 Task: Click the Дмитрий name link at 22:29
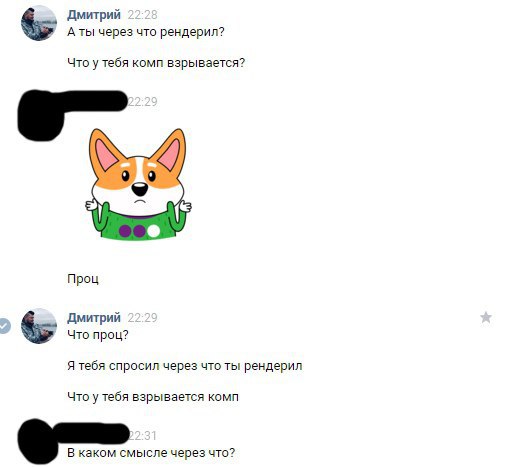tap(94, 318)
